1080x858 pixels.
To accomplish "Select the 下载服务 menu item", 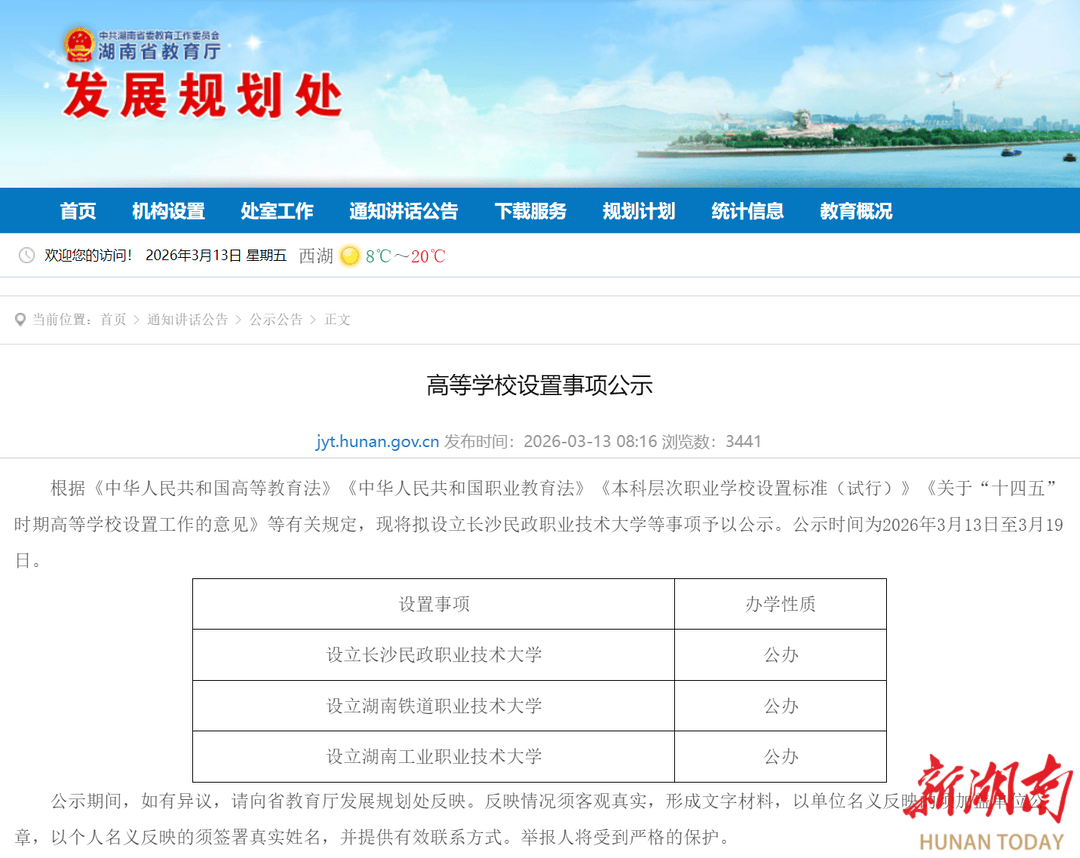I will click(x=530, y=211).
